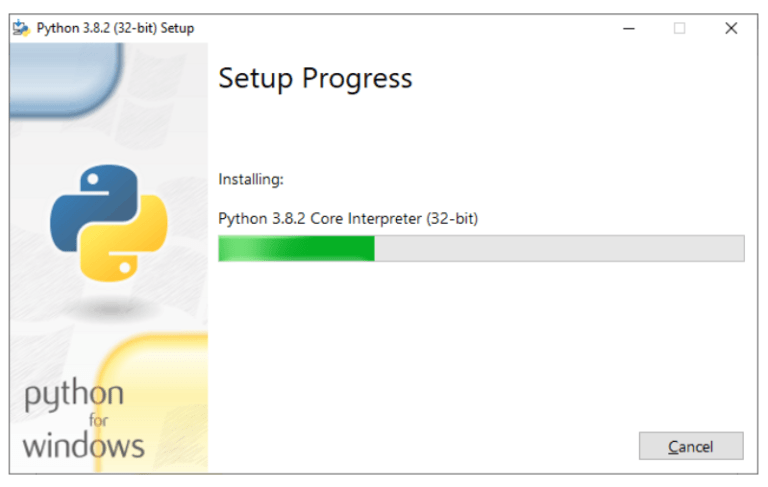Click the Setup Progress heading
Screen dimensions: 768x487
315,79
